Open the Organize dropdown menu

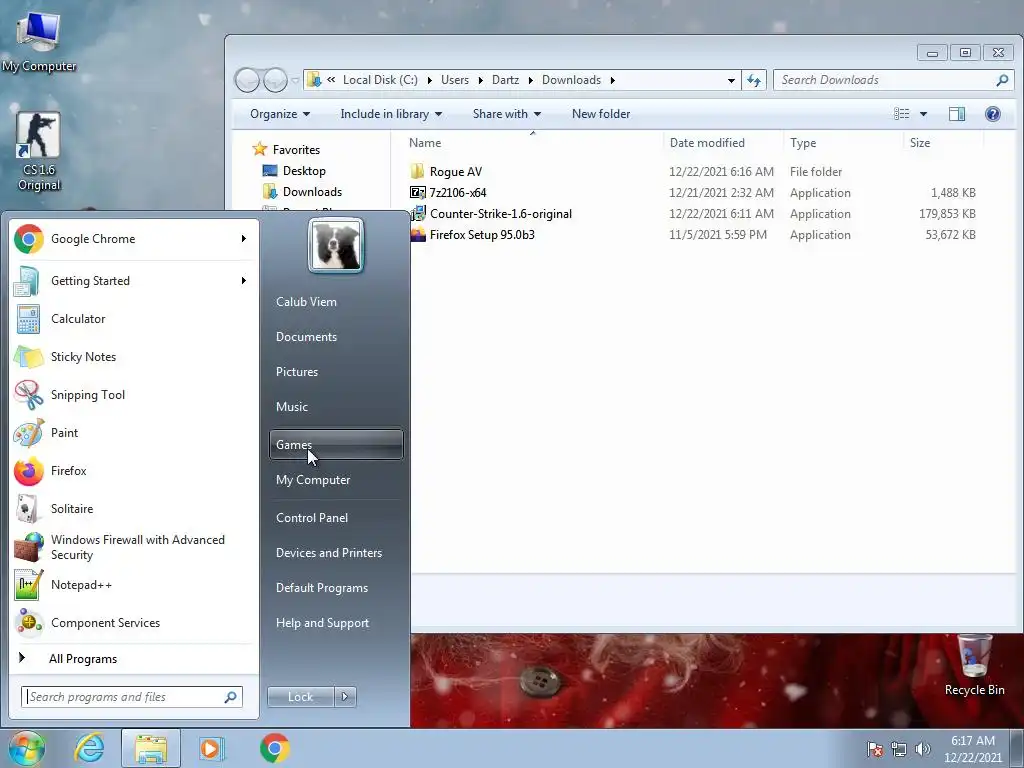(280, 114)
